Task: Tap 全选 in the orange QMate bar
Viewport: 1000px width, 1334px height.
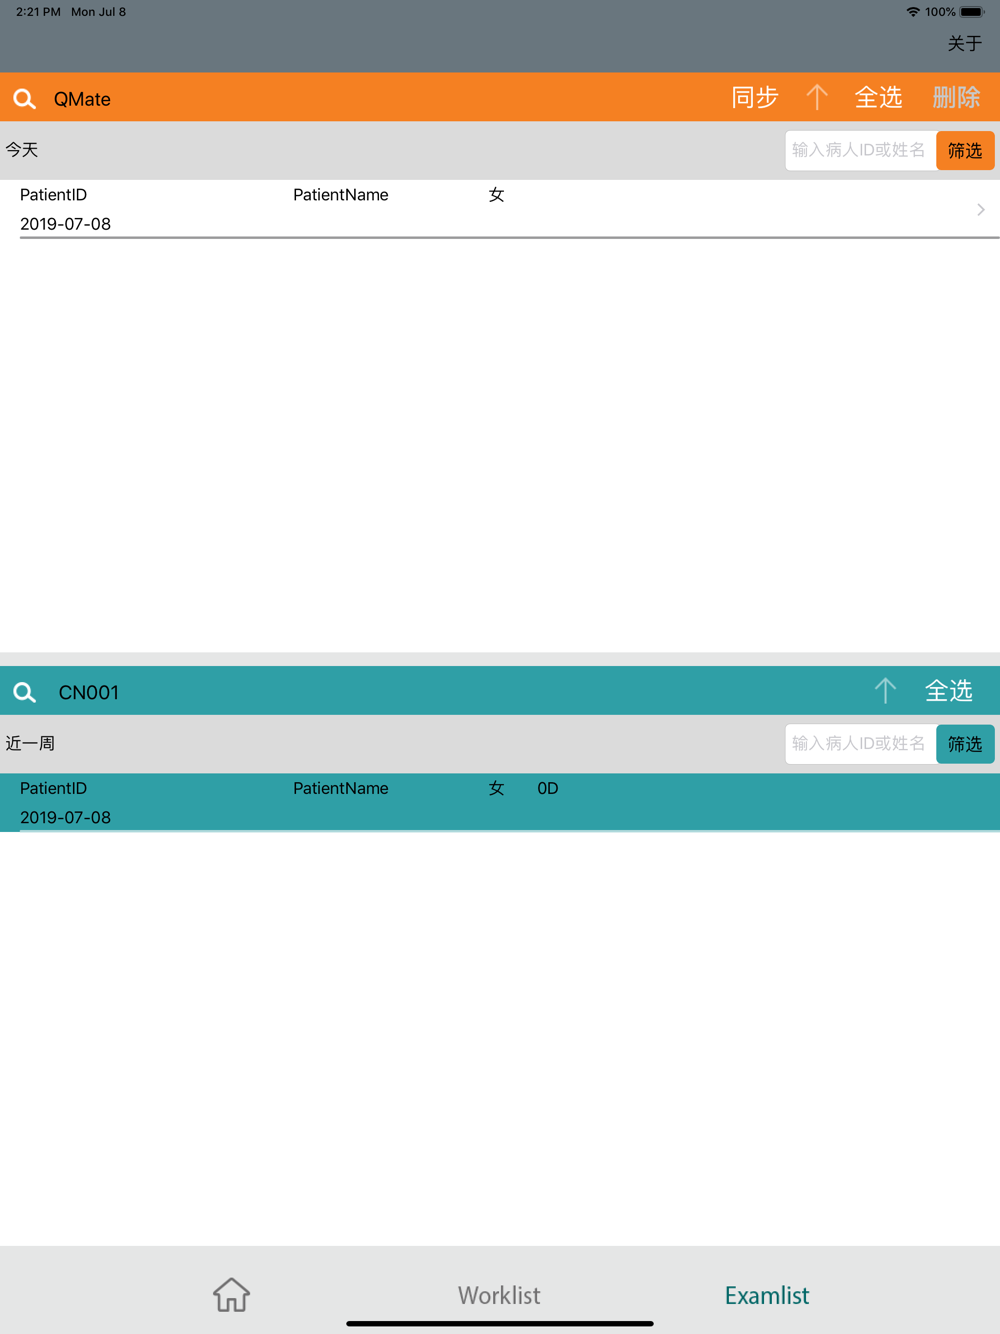Action: pyautogui.click(x=878, y=97)
